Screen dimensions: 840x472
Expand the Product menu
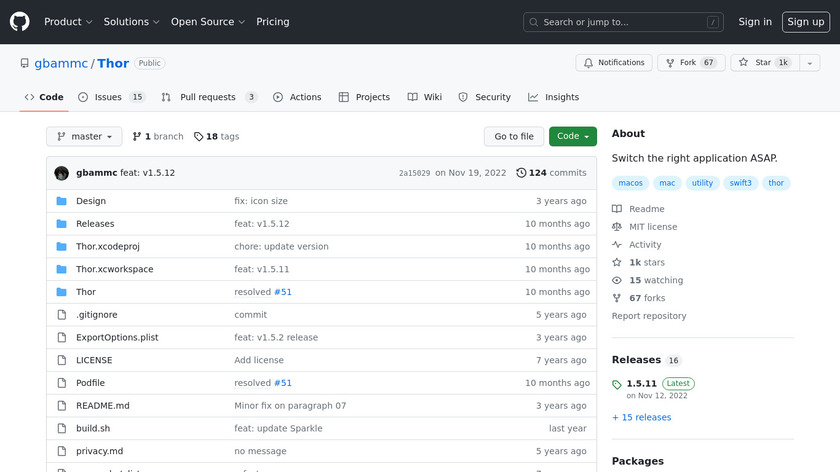(x=68, y=21)
